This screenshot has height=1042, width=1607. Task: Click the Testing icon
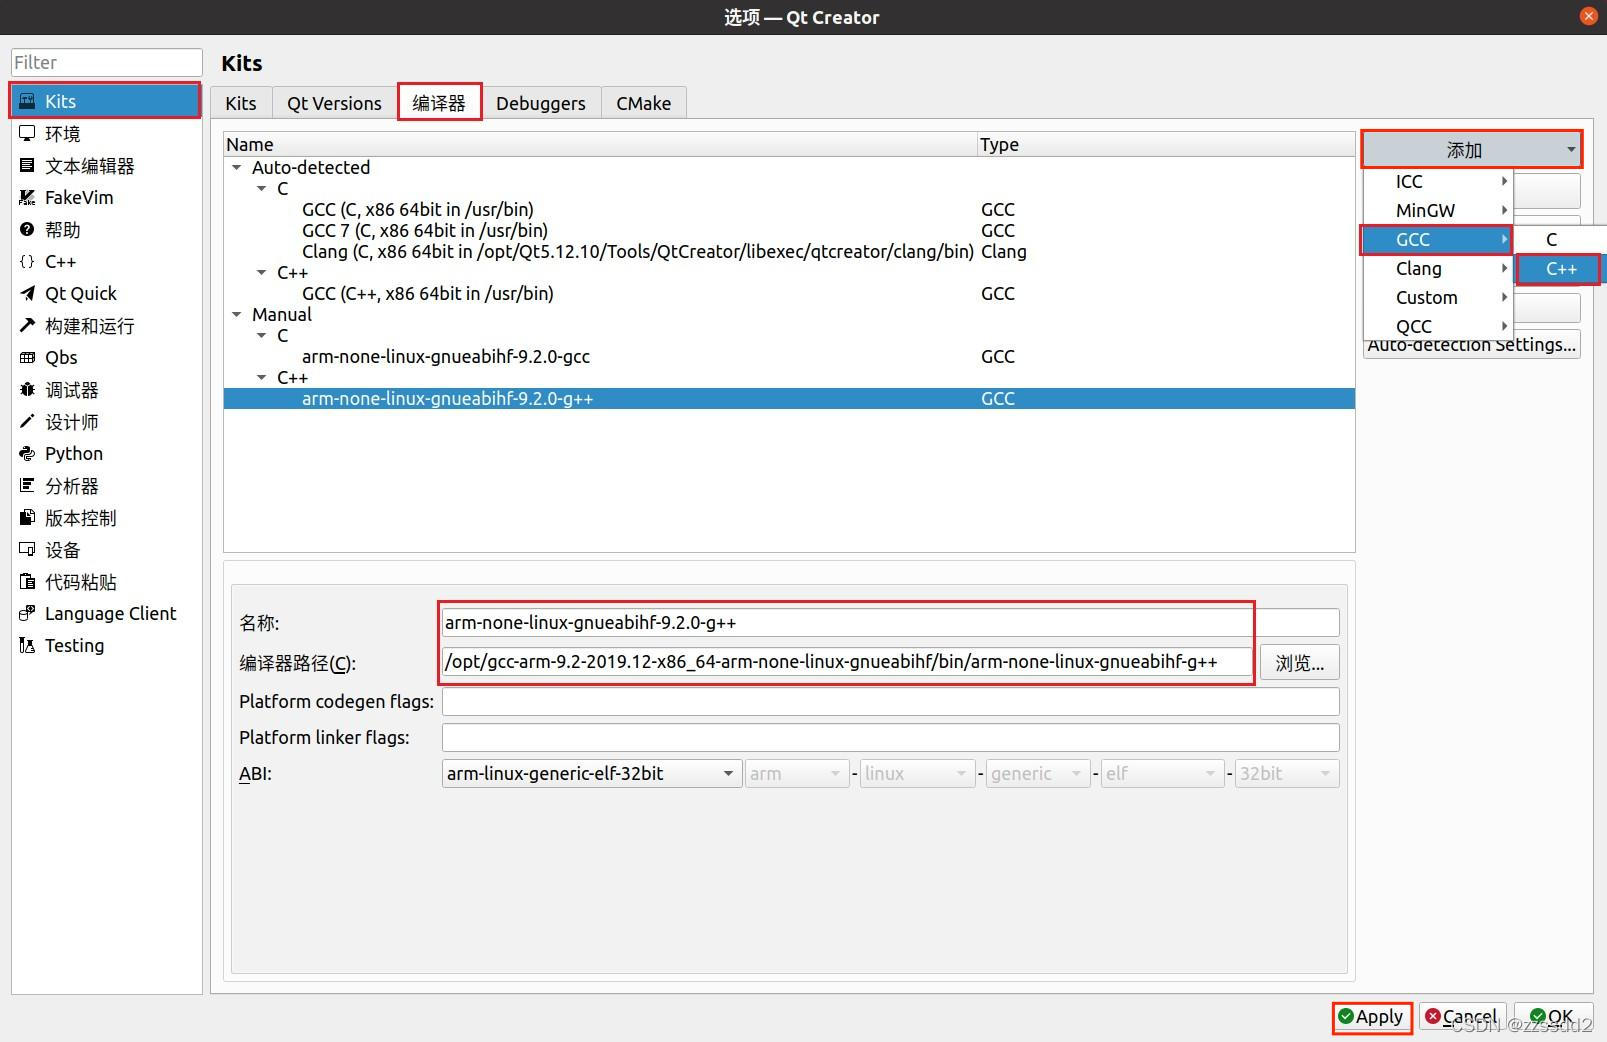27,645
